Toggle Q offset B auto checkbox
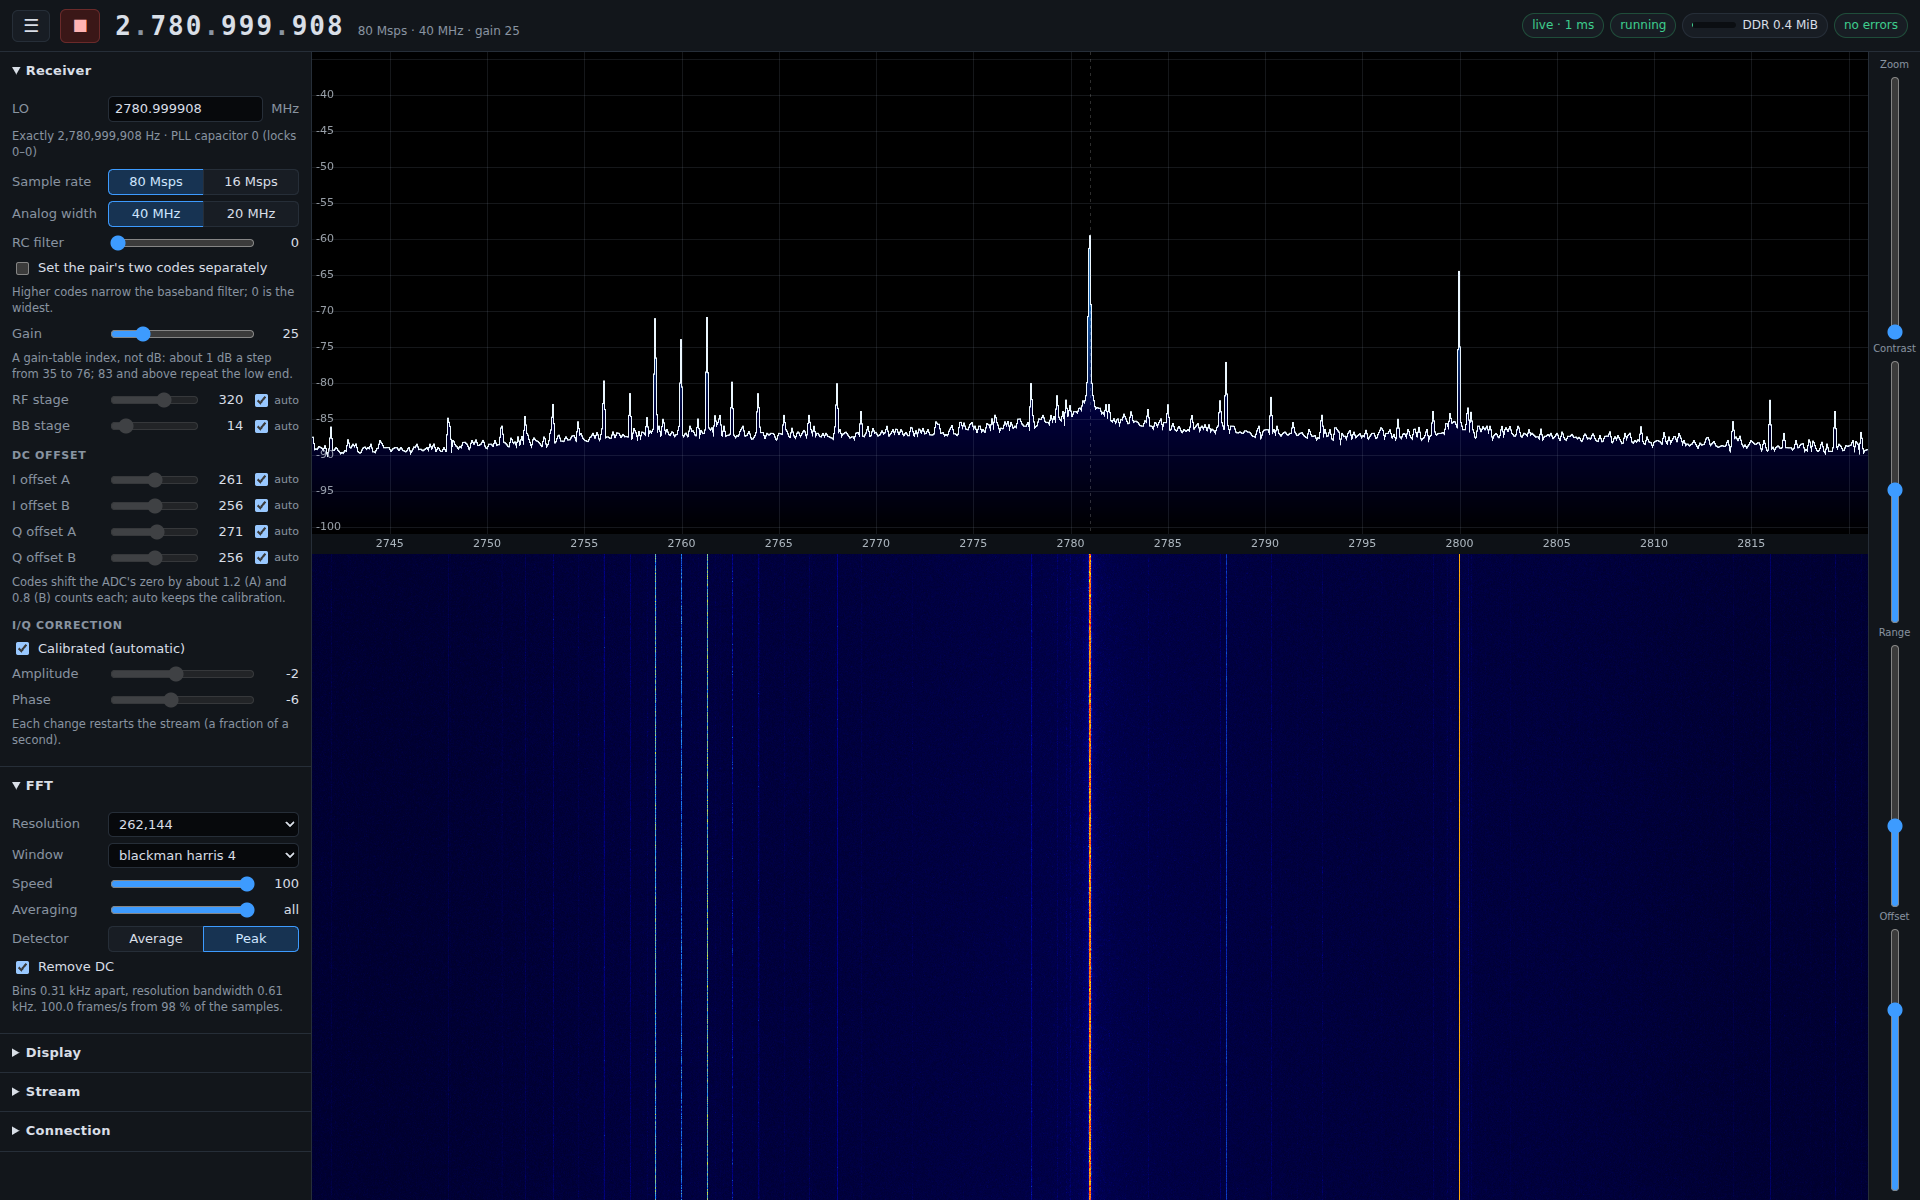This screenshot has height=1200, width=1920. 261,558
